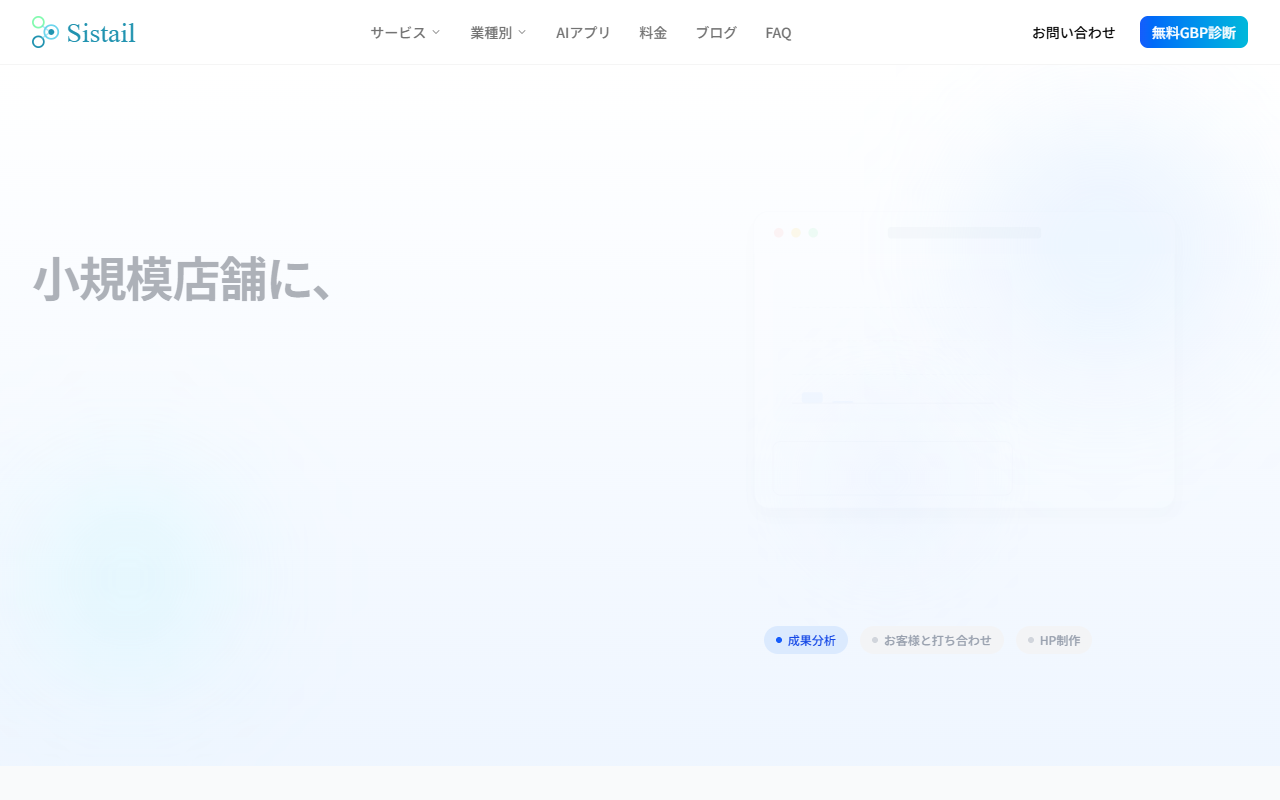The image size is (1280, 800).
Task: Click the red dot in mockup window
Action: (778, 233)
